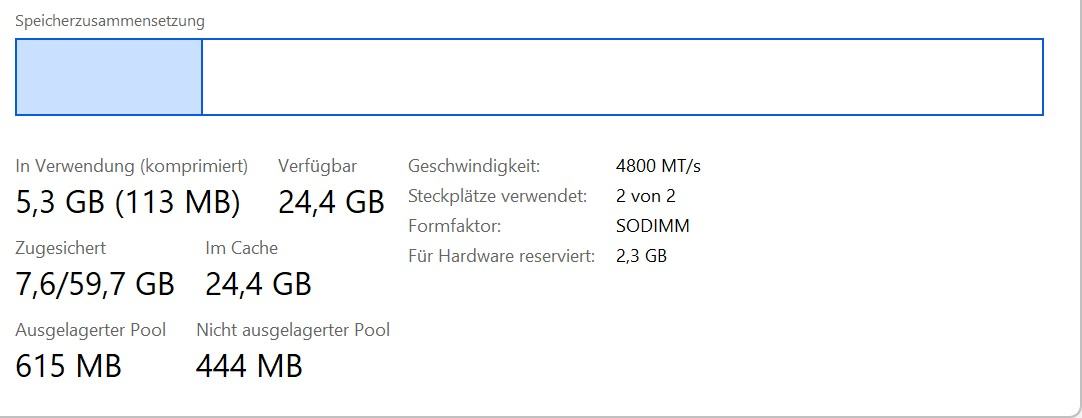Click the Zugesichert label
This screenshot has height=418, width=1082.
(60, 248)
